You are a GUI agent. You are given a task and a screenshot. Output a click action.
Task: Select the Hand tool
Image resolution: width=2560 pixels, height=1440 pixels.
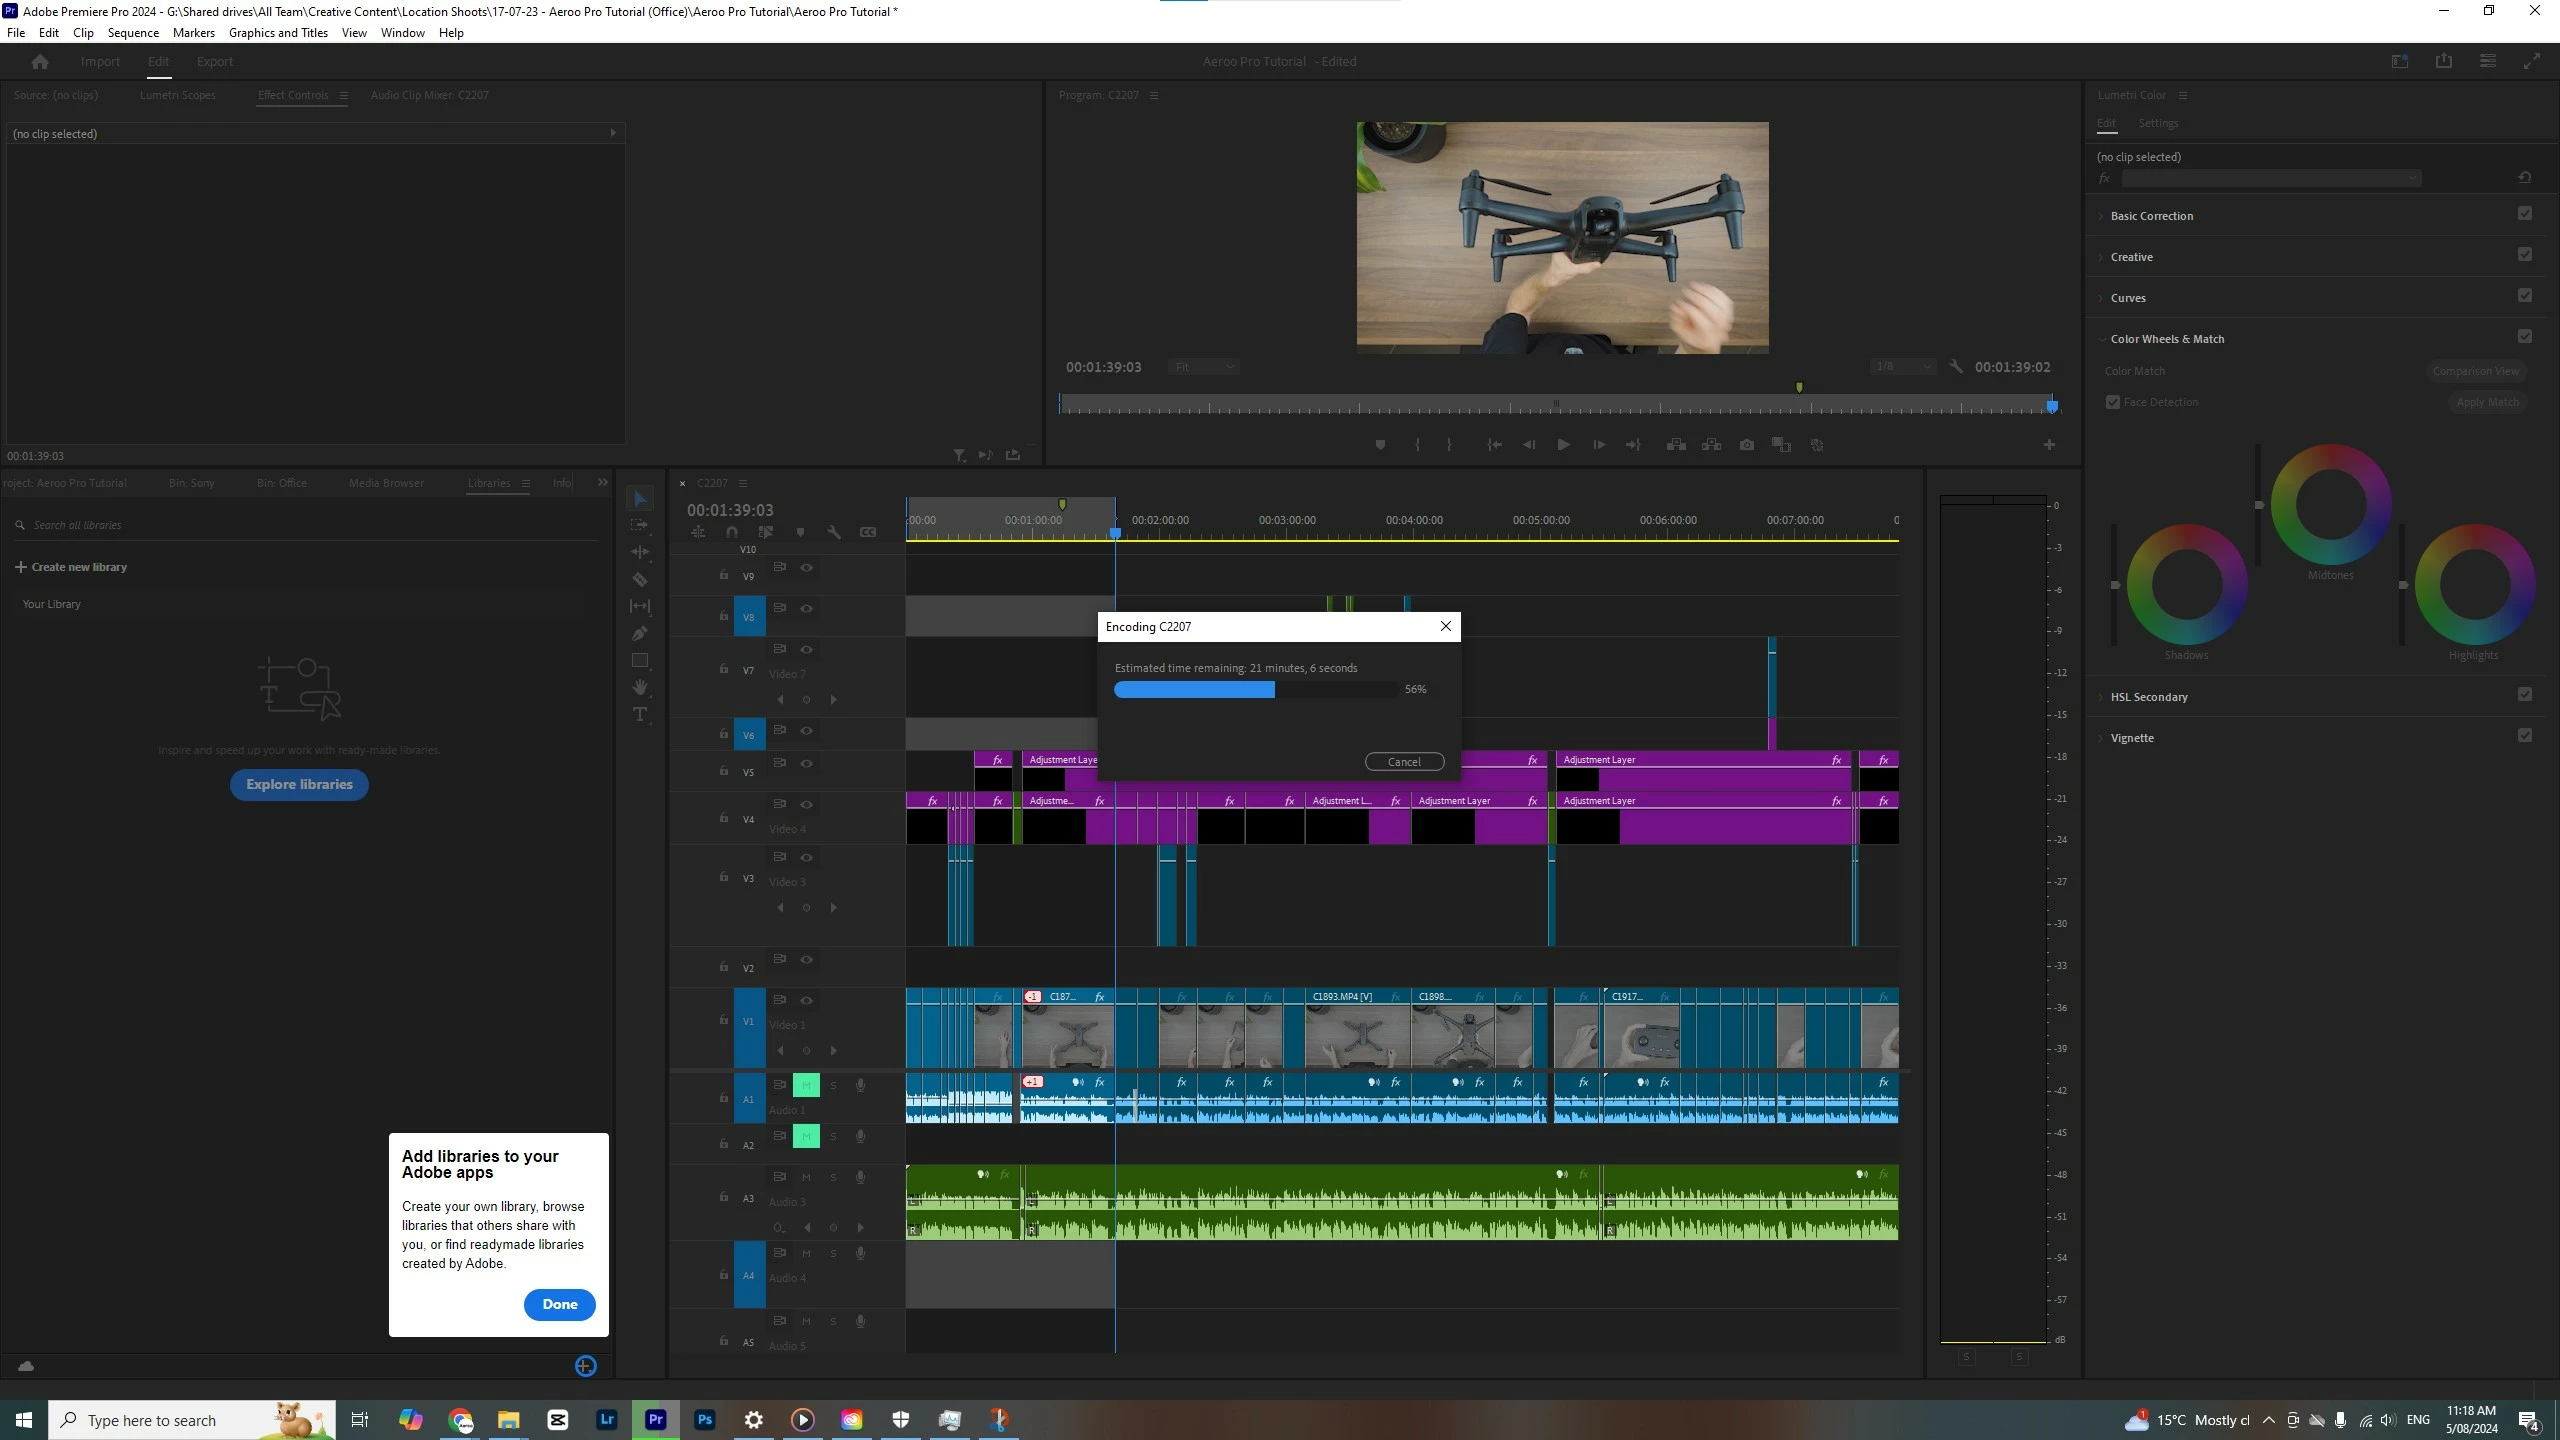tap(640, 687)
